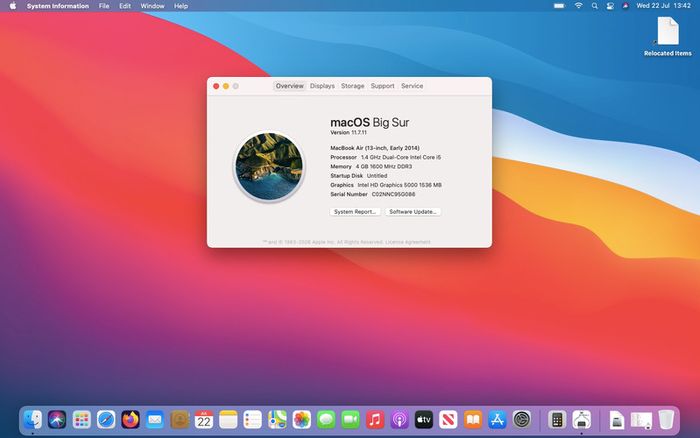Open the System Information application menu
This screenshot has width=700, height=438.
point(58,6)
